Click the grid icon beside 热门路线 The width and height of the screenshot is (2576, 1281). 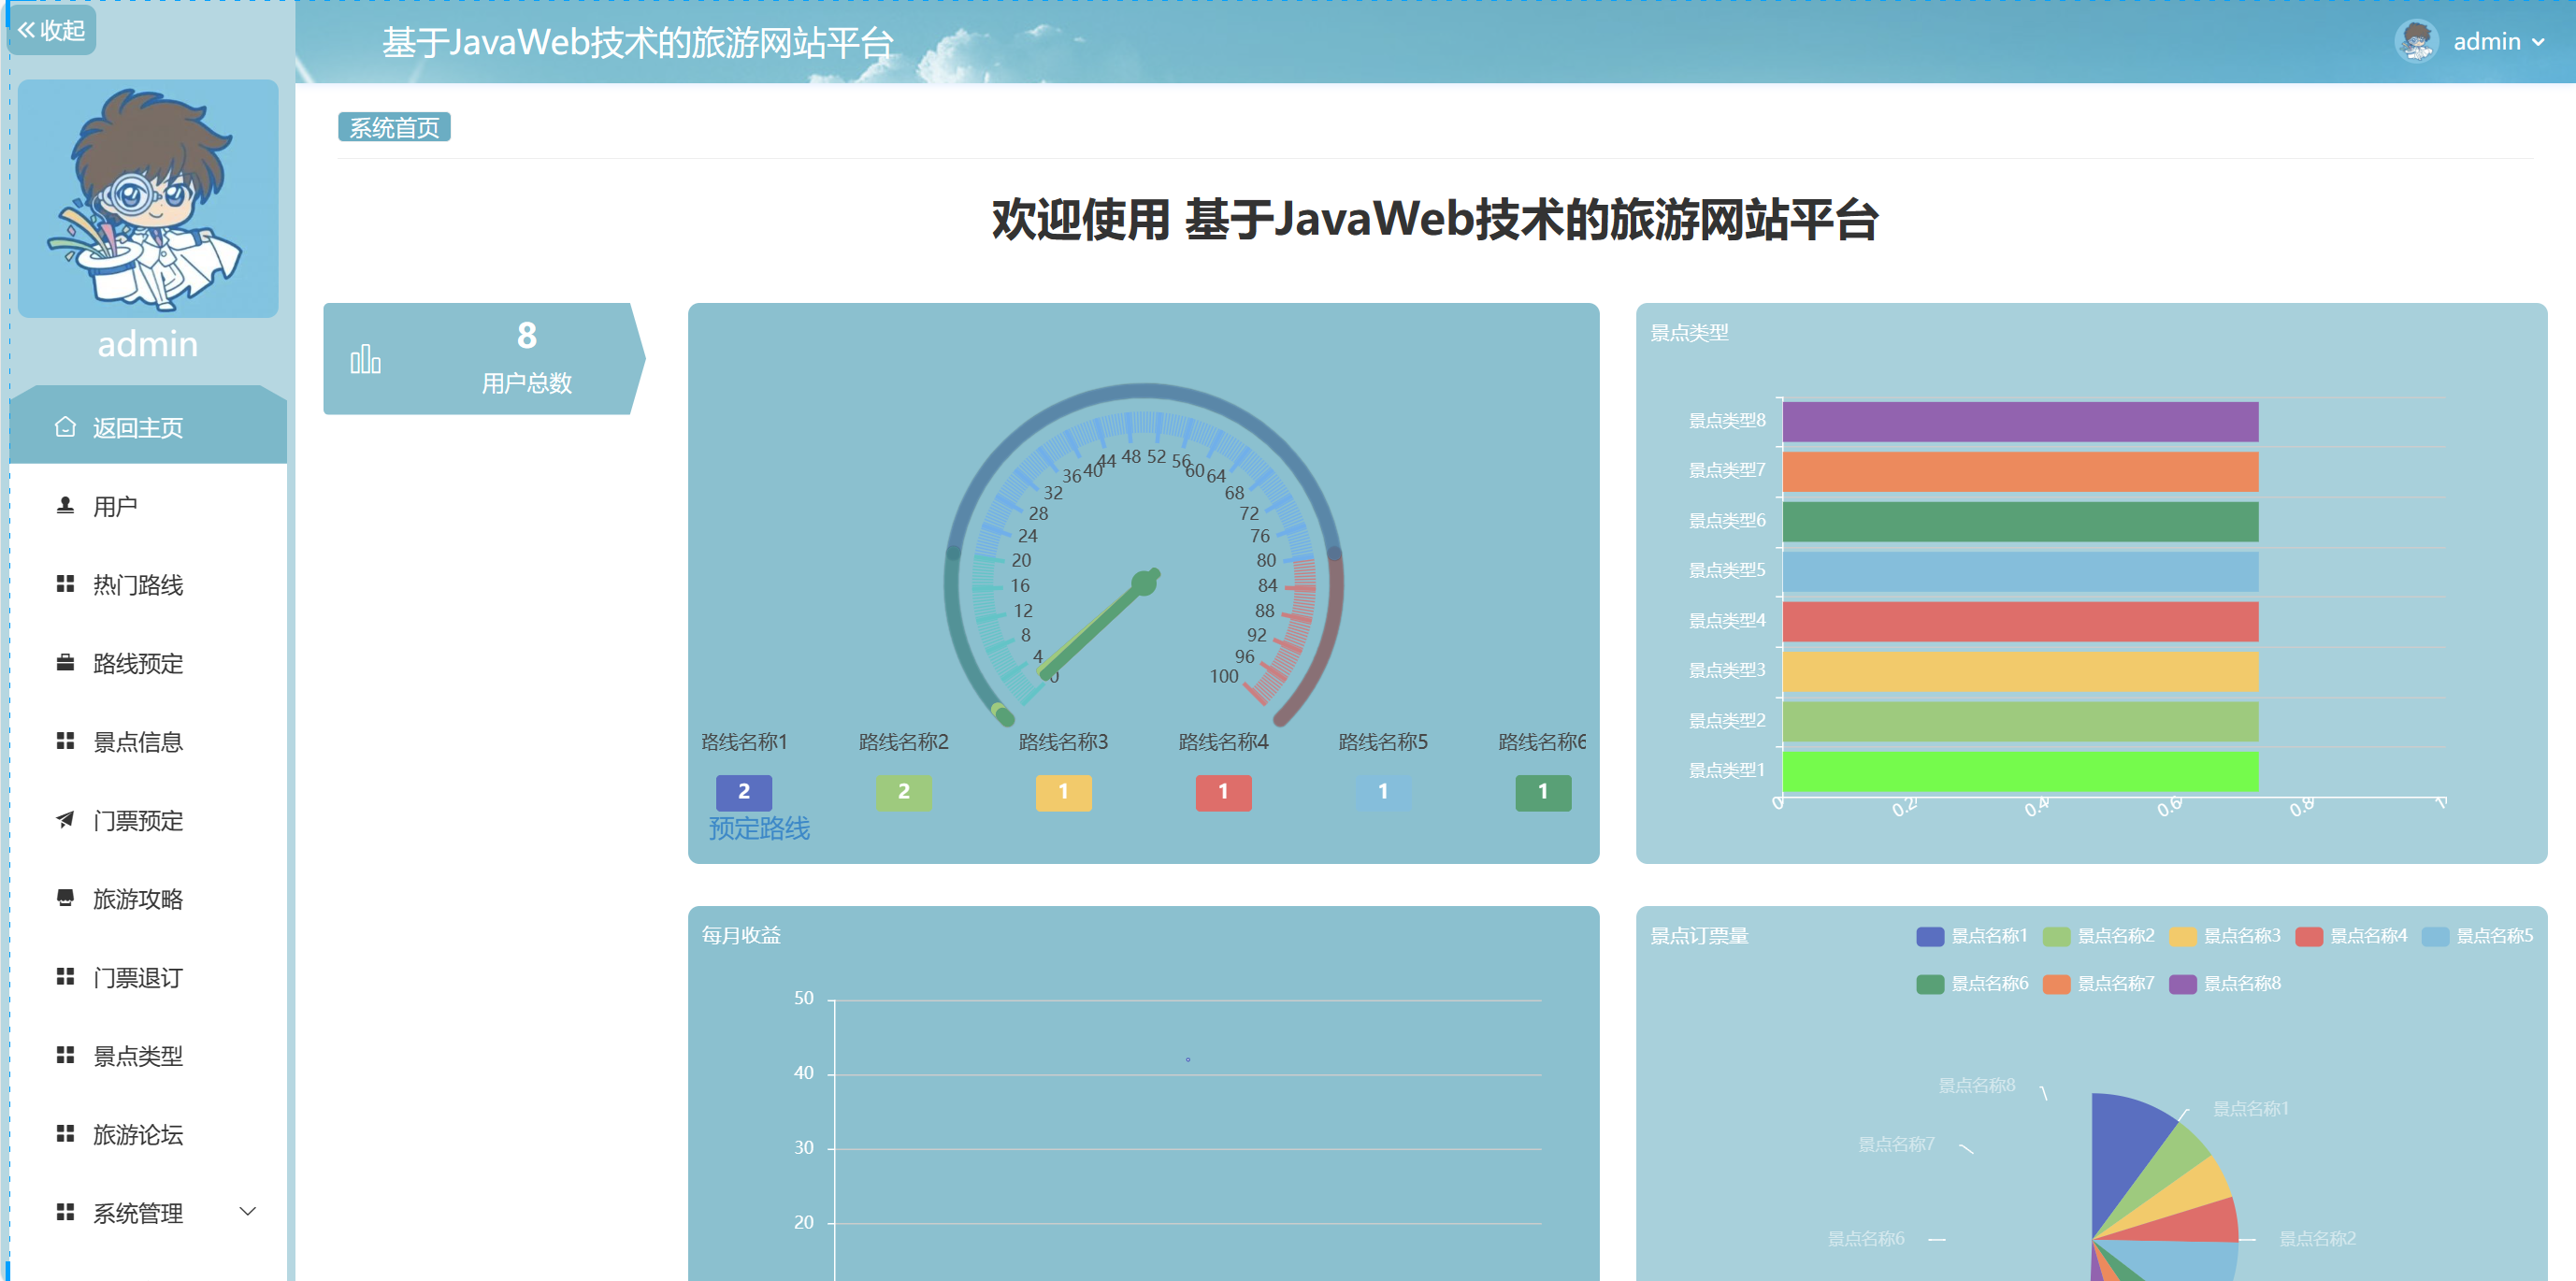(x=65, y=584)
